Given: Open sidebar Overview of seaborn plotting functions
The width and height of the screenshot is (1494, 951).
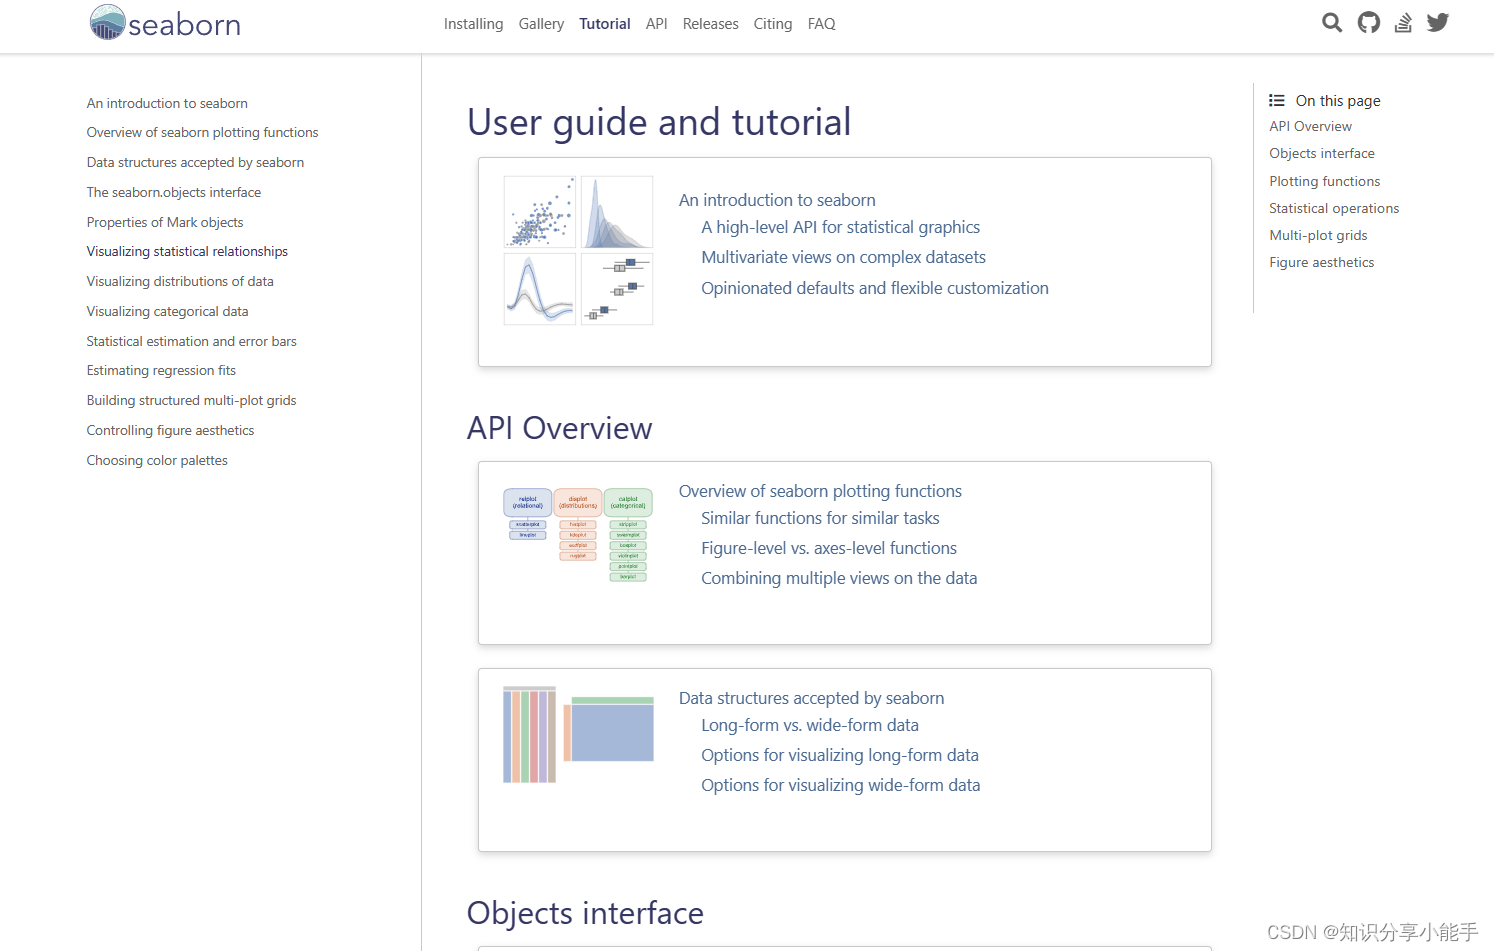Looking at the screenshot, I should [202, 132].
